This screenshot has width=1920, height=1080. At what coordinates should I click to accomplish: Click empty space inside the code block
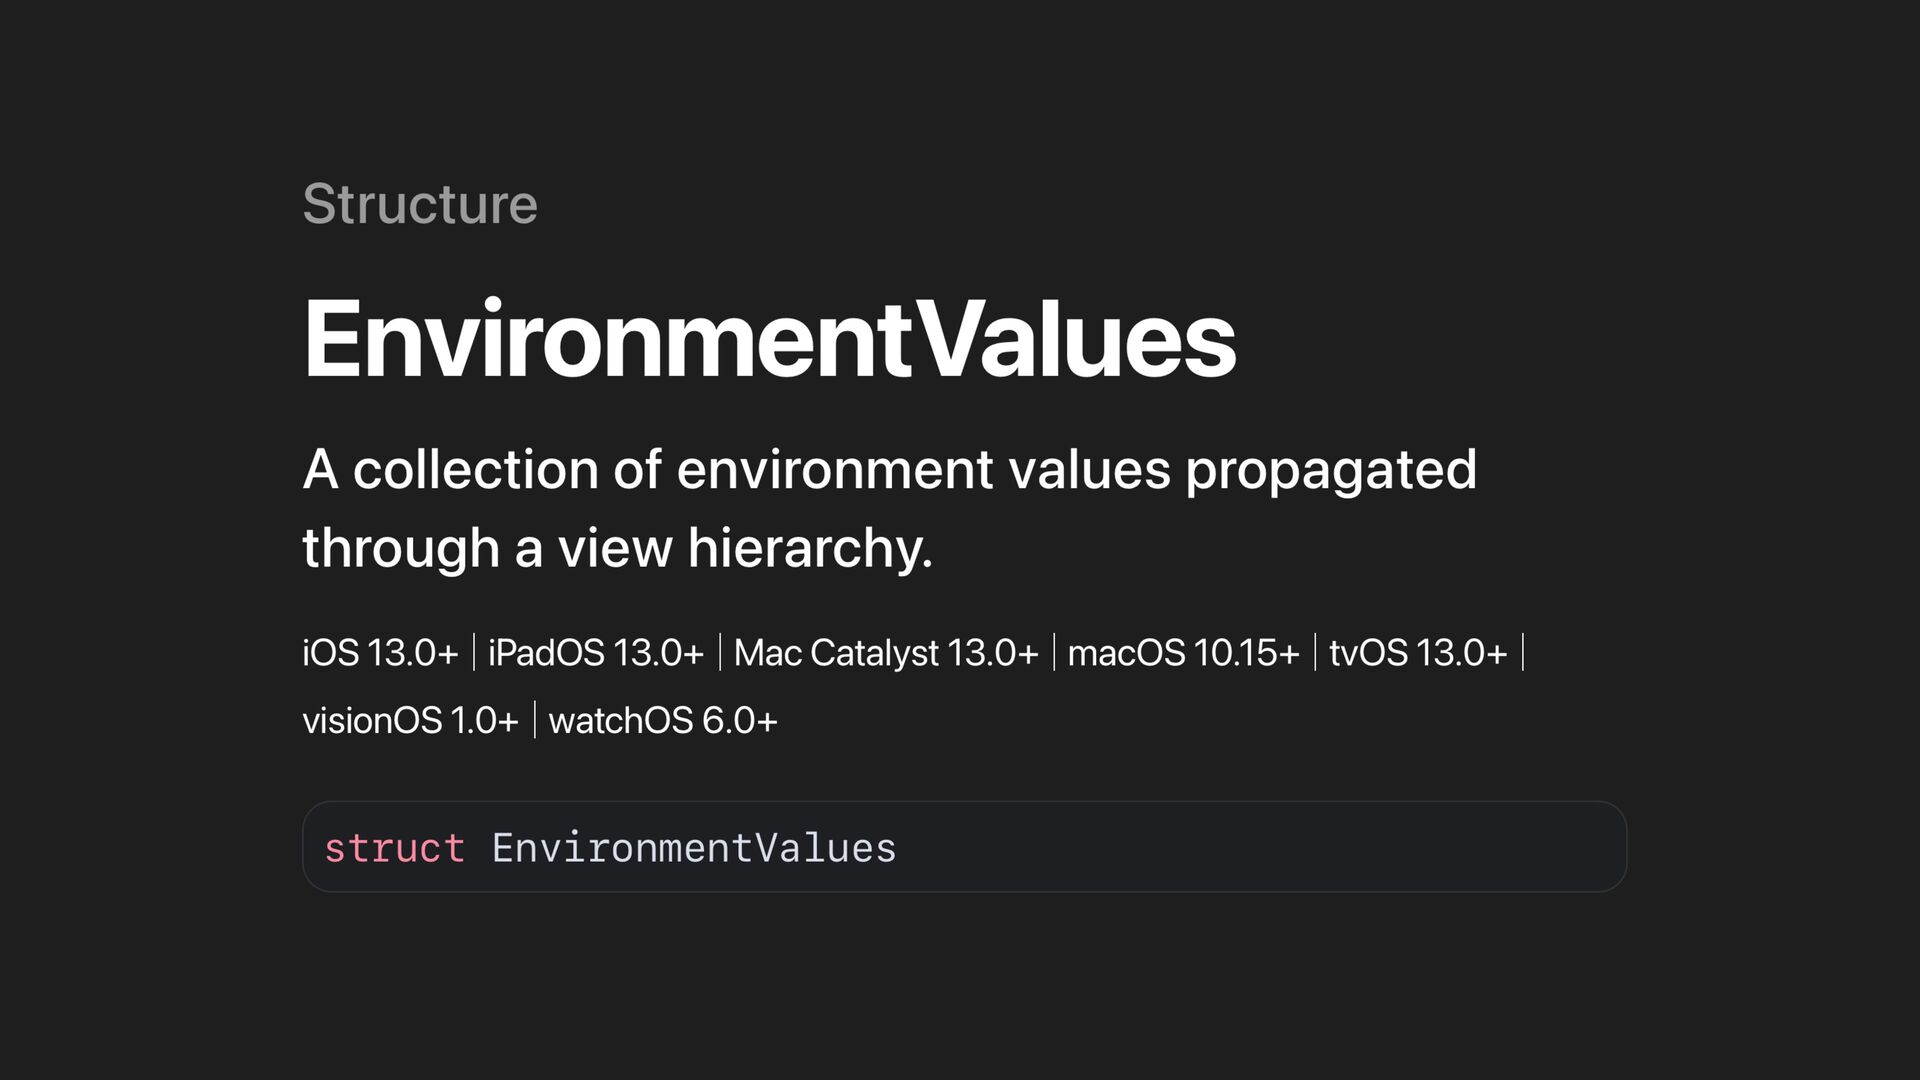[1260, 847]
